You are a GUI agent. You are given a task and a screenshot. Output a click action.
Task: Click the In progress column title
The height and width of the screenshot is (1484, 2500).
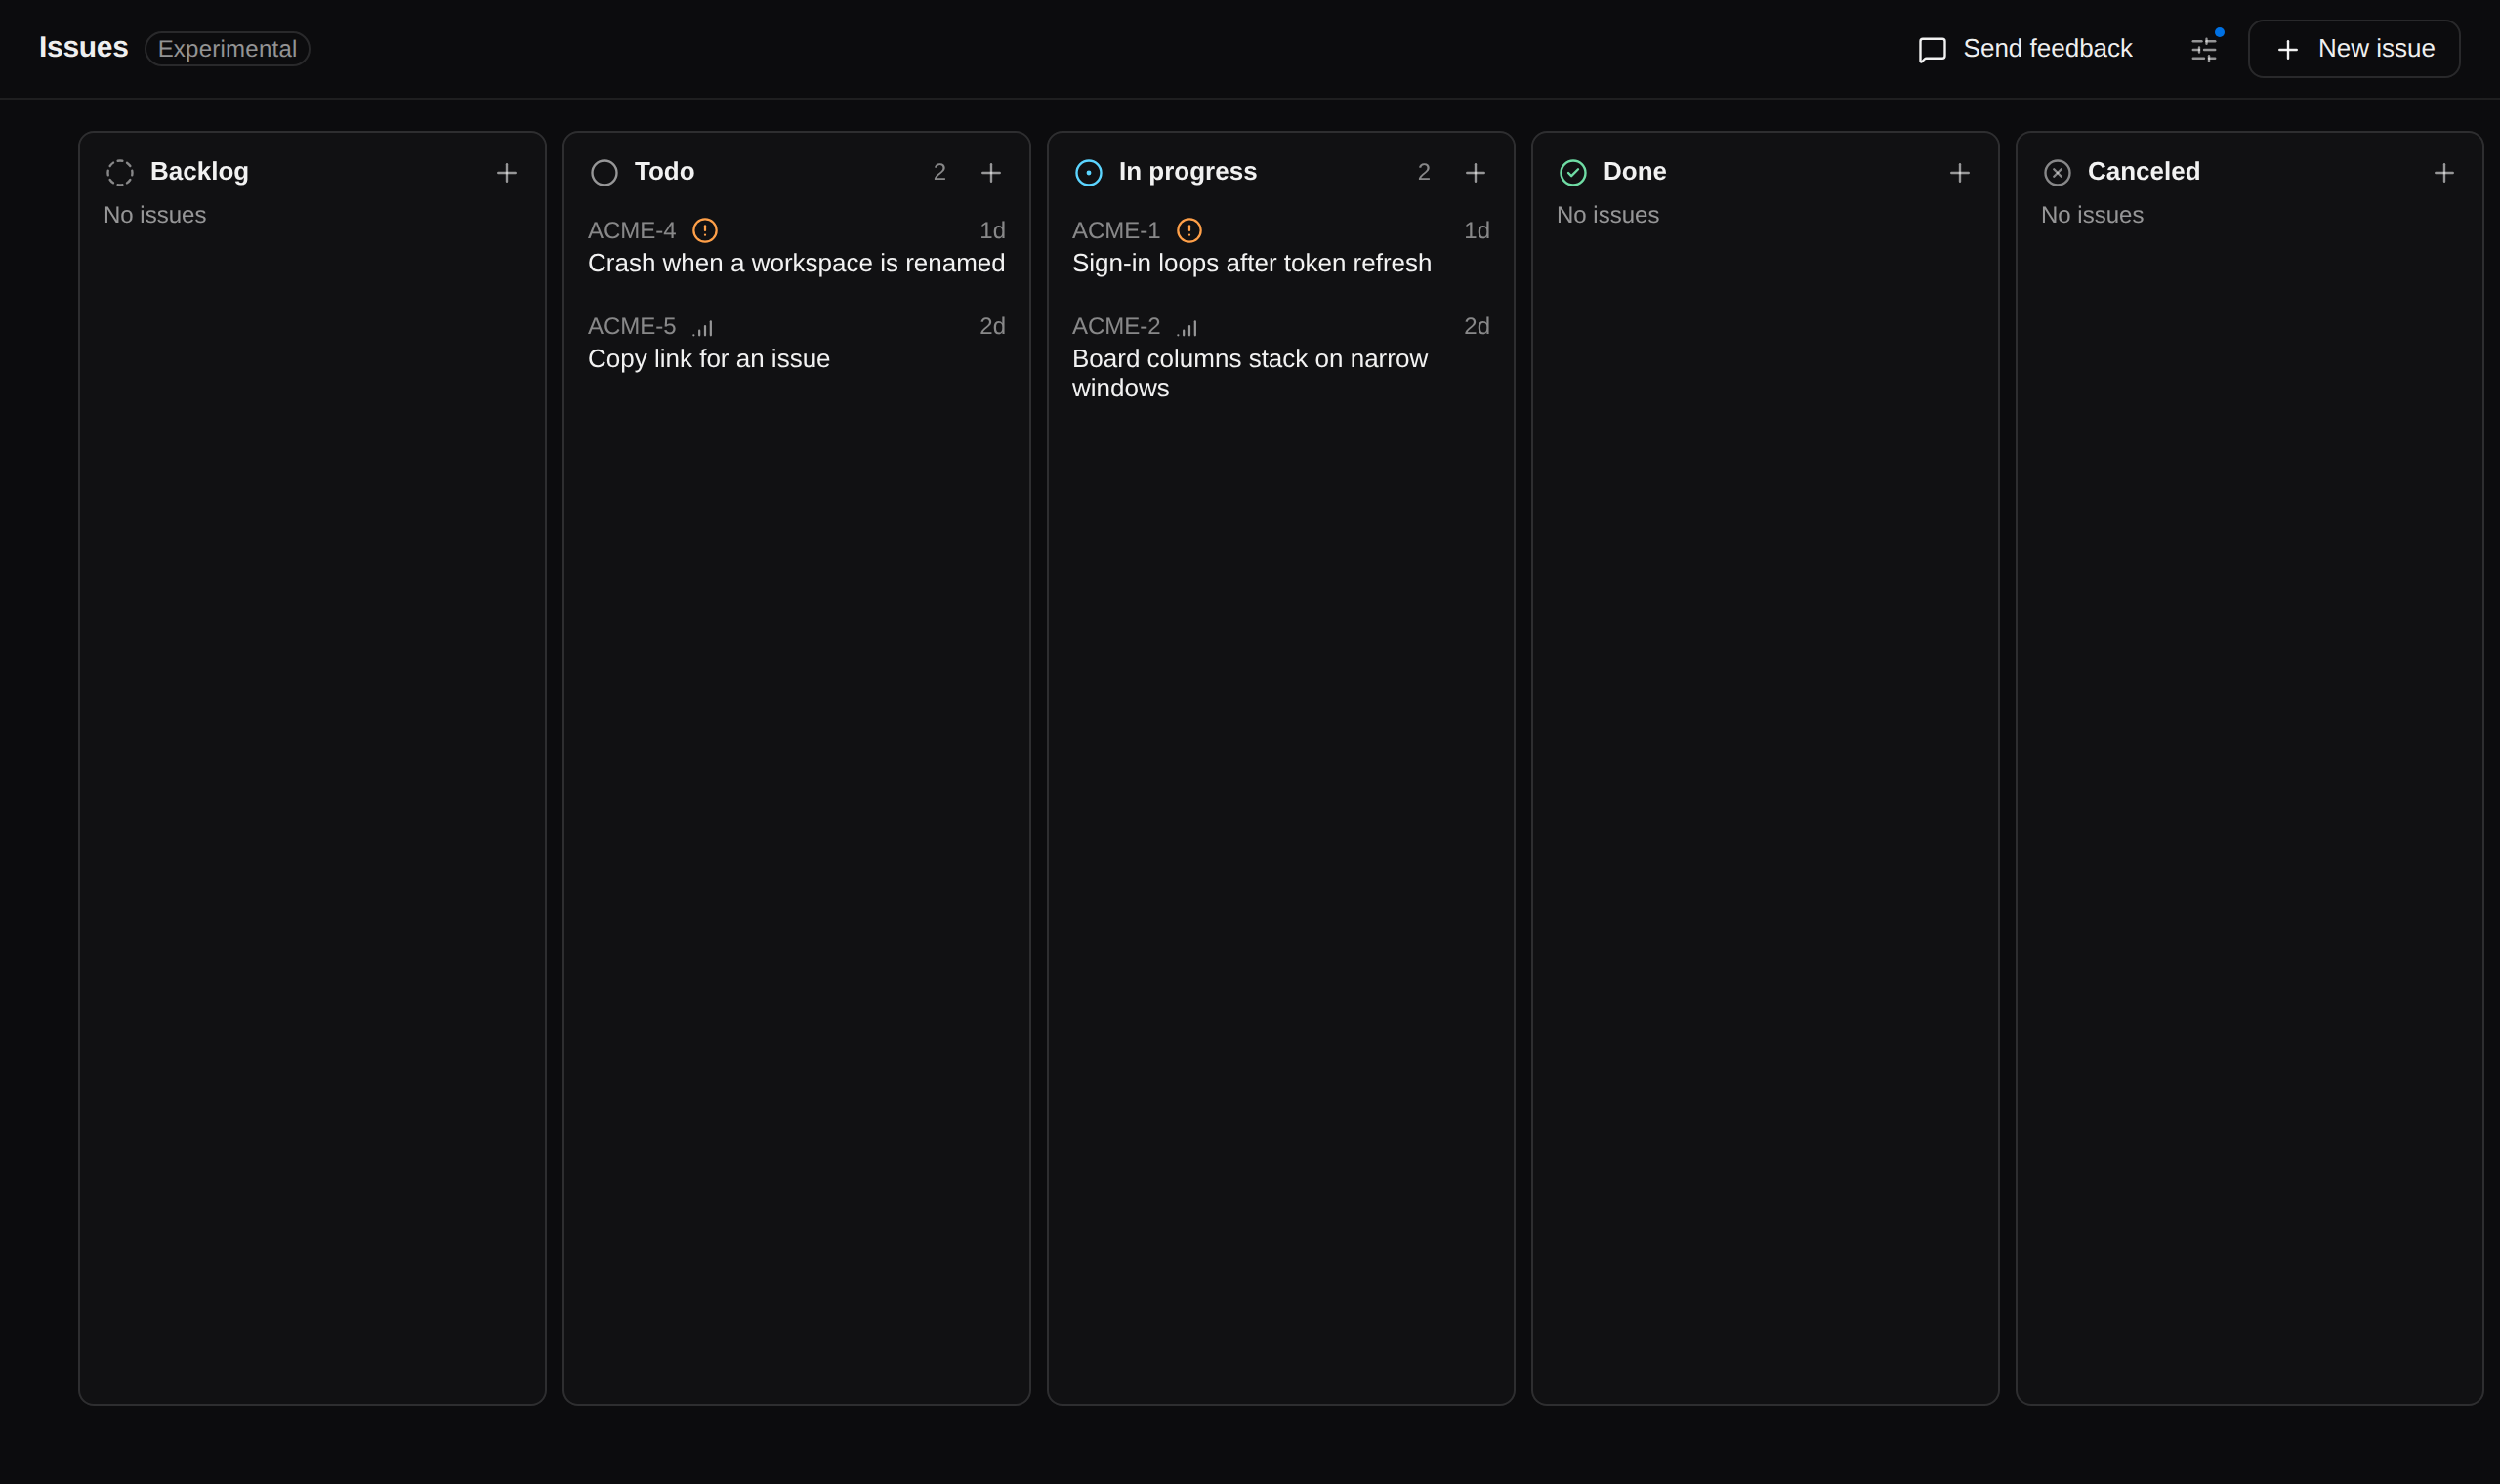tap(1188, 172)
